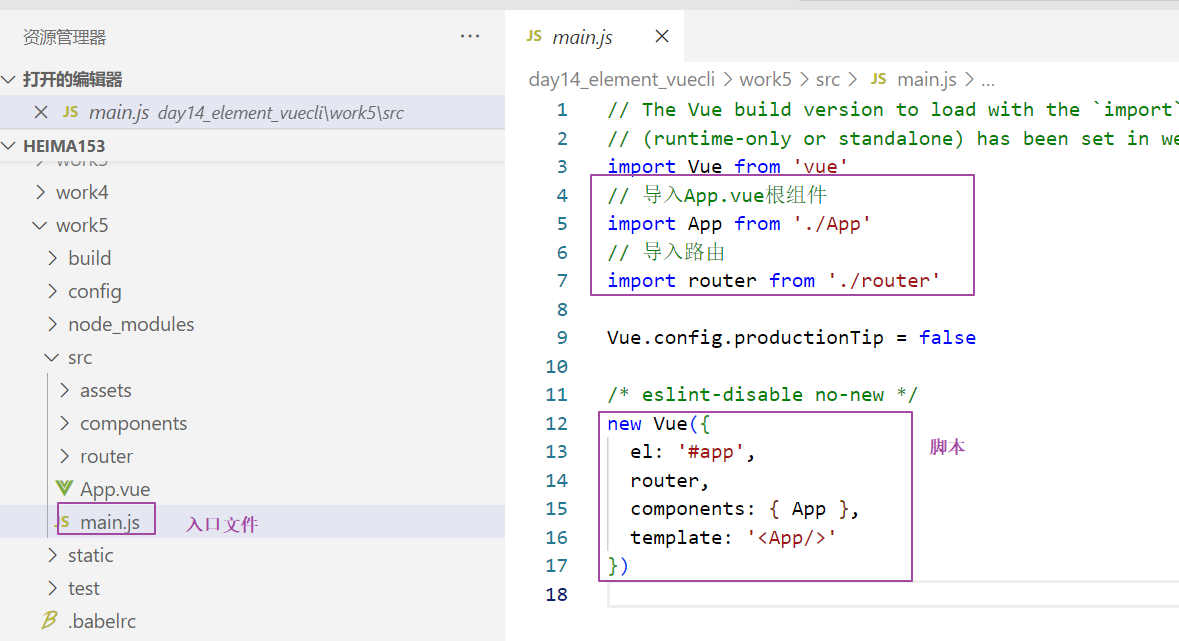Close main.js in the open editors list
Image resolution: width=1179 pixels, height=641 pixels.
click(41, 113)
